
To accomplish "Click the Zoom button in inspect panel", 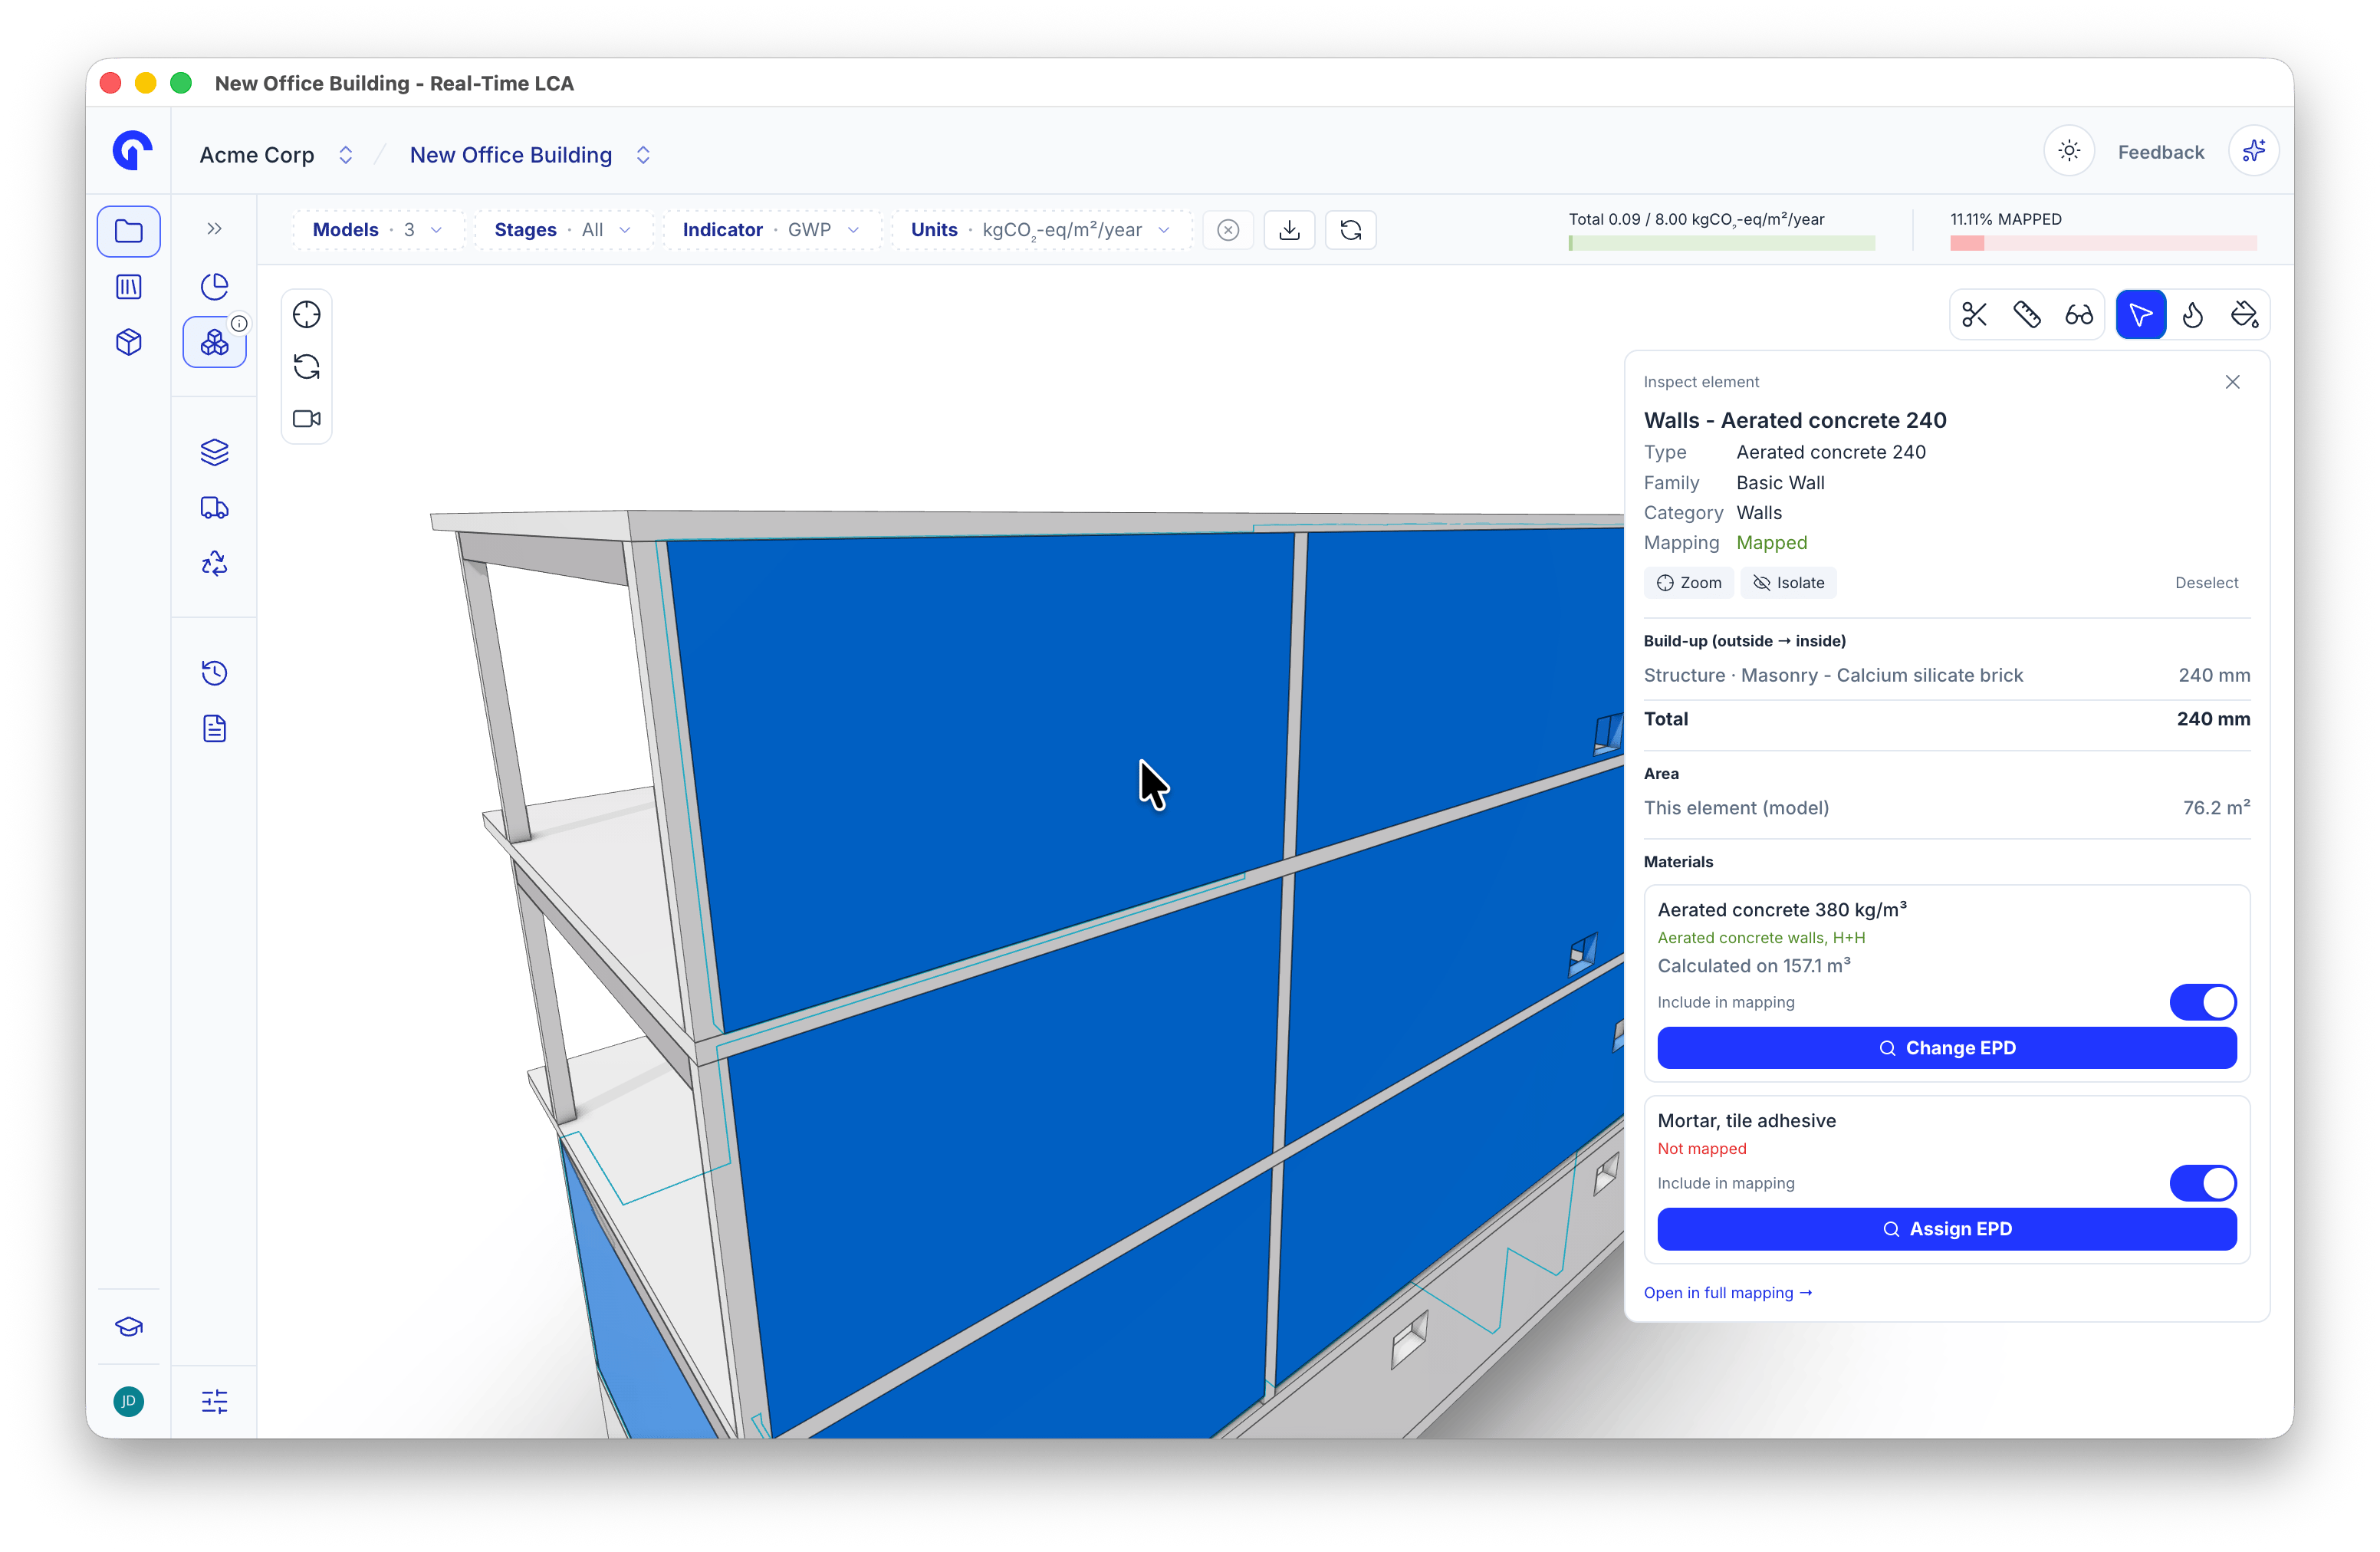I will coord(1689,583).
